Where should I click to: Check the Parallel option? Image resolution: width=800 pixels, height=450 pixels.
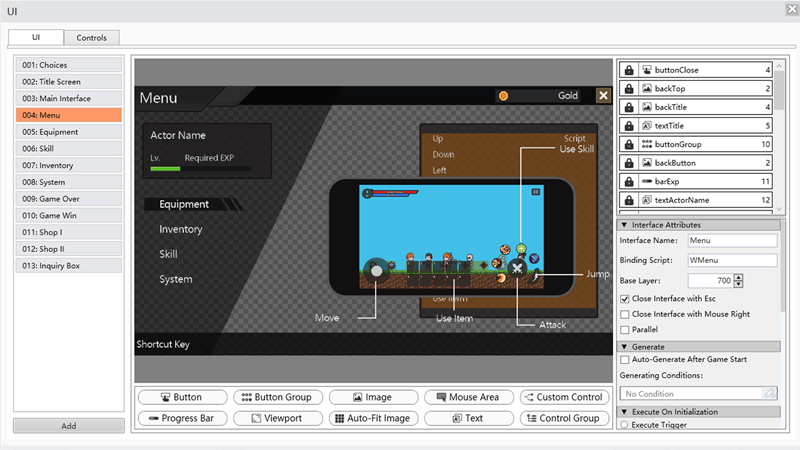click(625, 330)
